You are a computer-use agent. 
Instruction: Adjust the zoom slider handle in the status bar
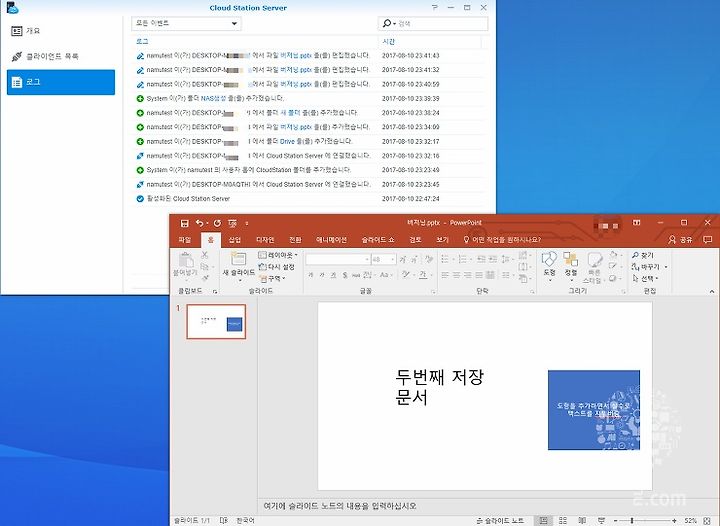pyautogui.click(x=632, y=520)
